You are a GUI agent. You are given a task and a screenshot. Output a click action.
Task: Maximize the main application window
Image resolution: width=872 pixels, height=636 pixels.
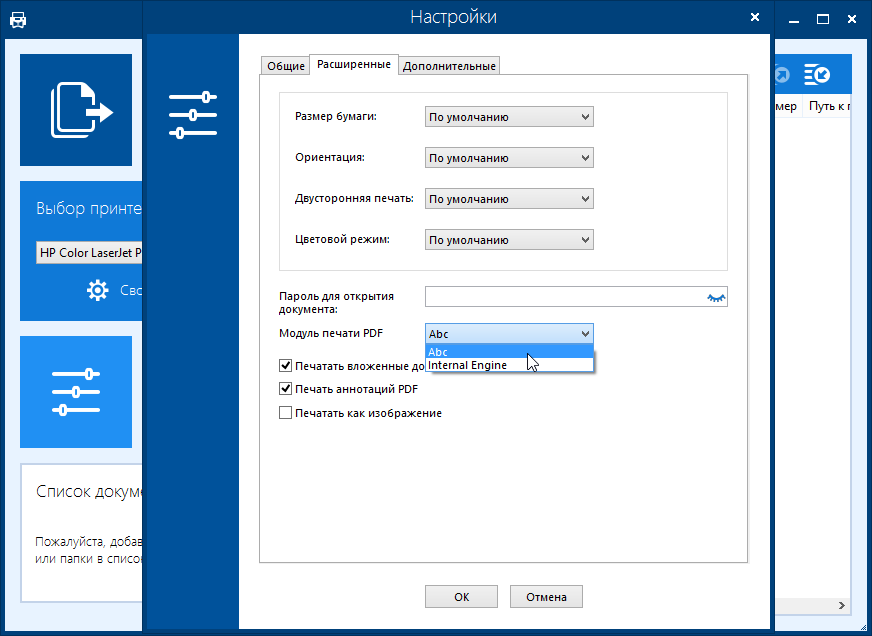823,19
